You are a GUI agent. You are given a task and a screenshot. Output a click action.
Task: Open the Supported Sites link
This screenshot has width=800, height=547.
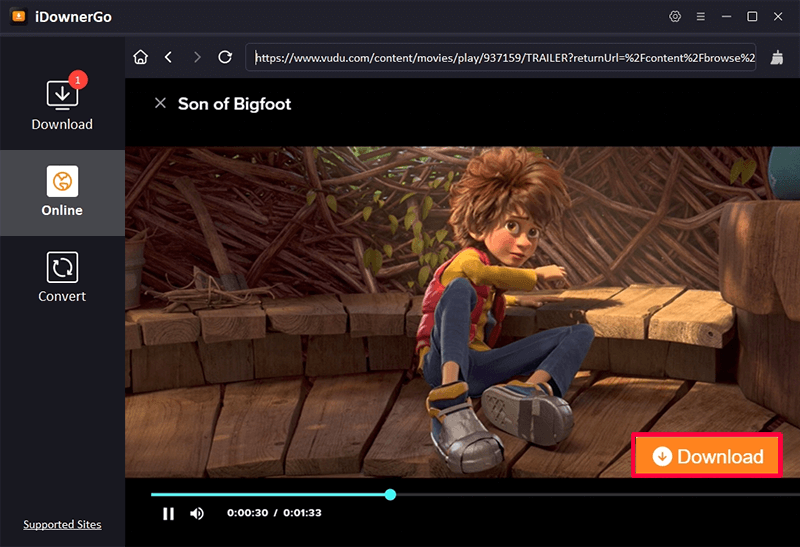62,525
